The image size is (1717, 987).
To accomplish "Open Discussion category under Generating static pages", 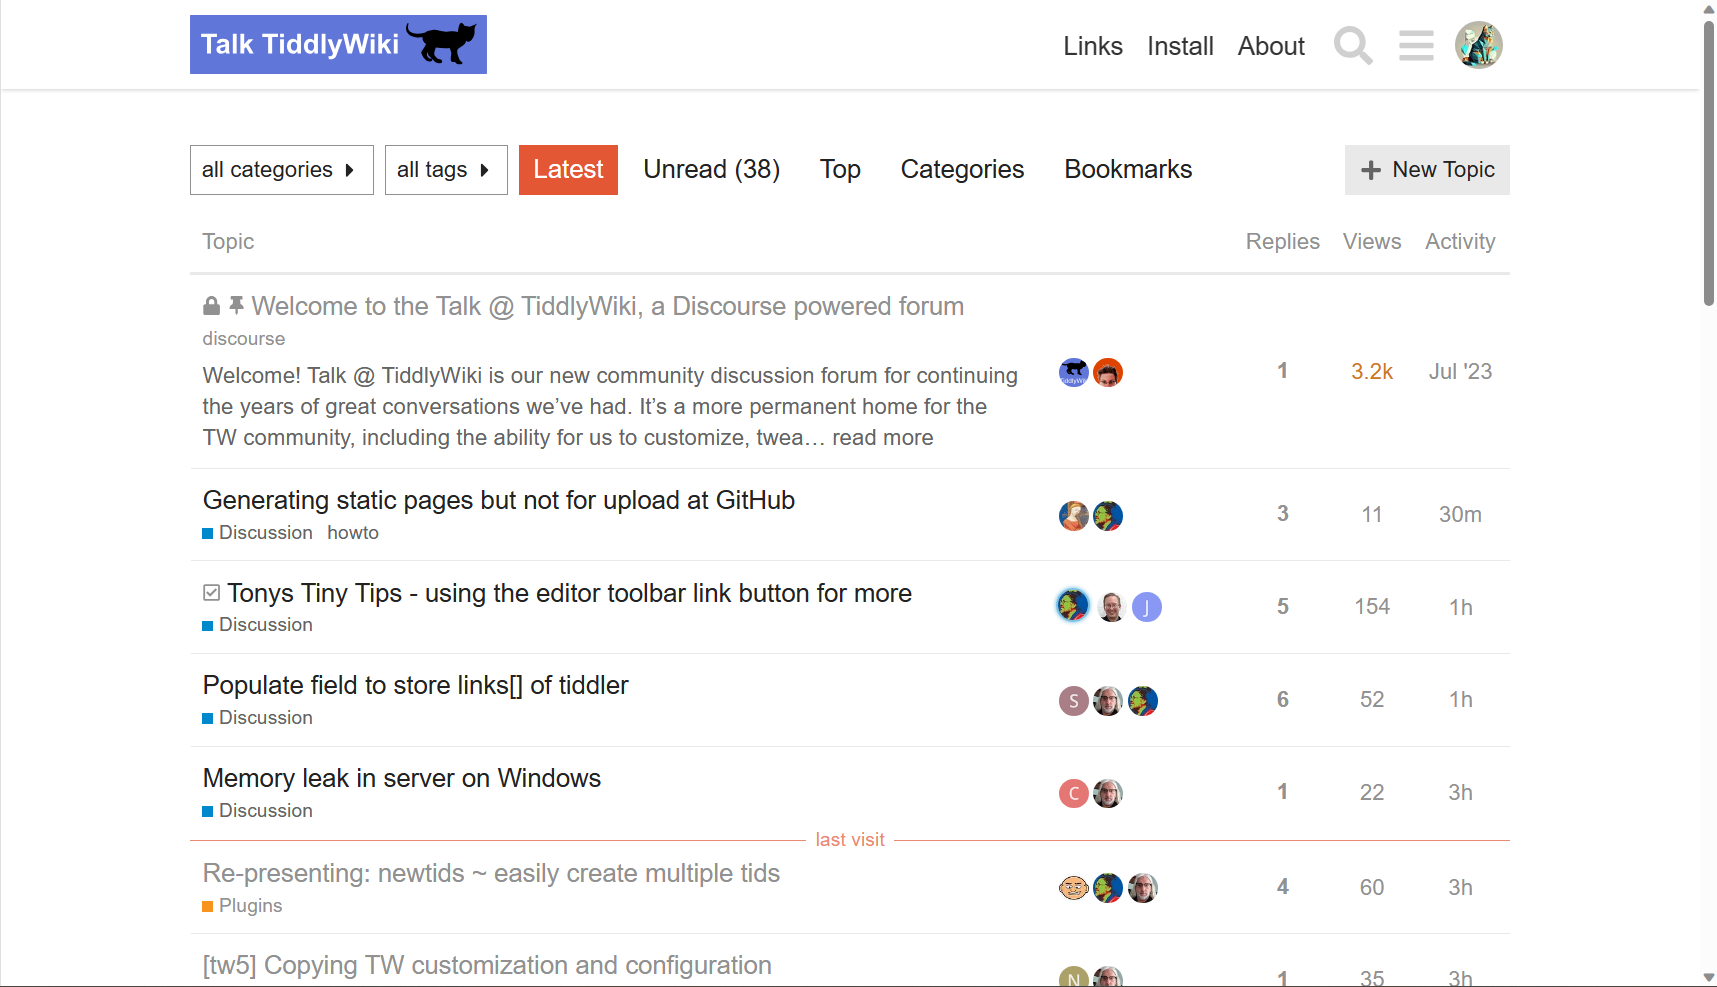I will click(x=257, y=533).
